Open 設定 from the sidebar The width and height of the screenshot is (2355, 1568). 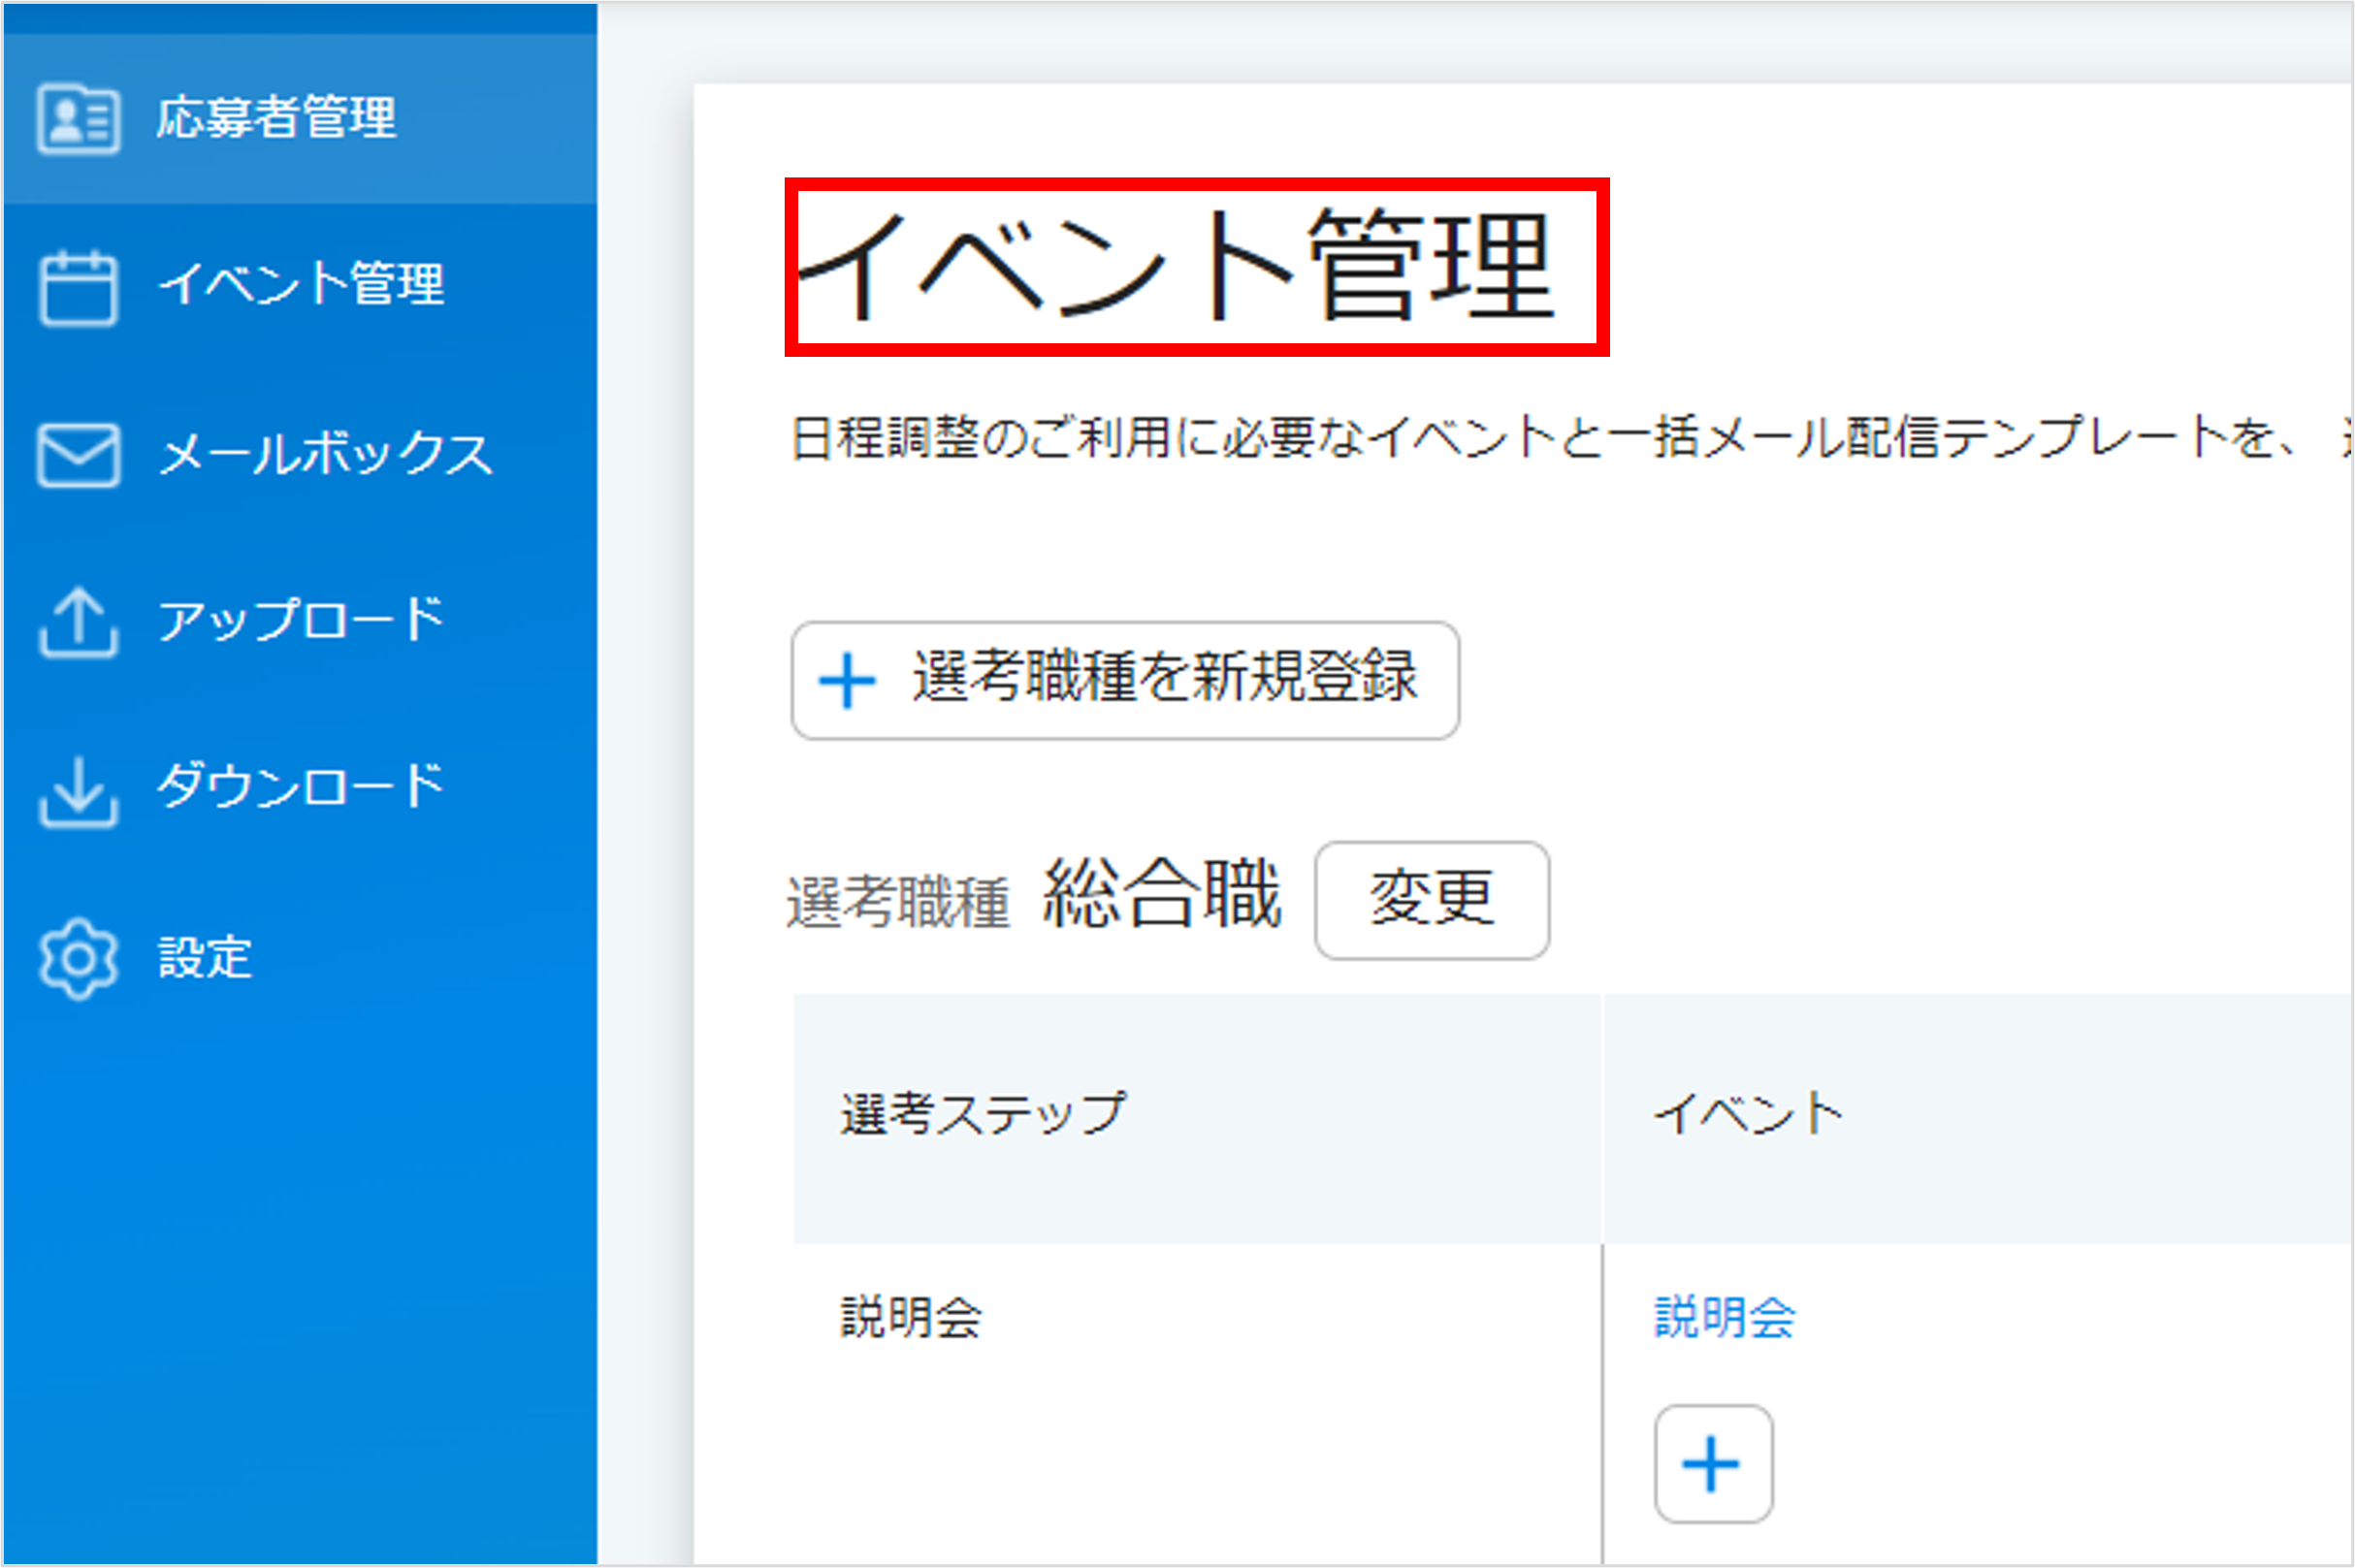click(300, 958)
